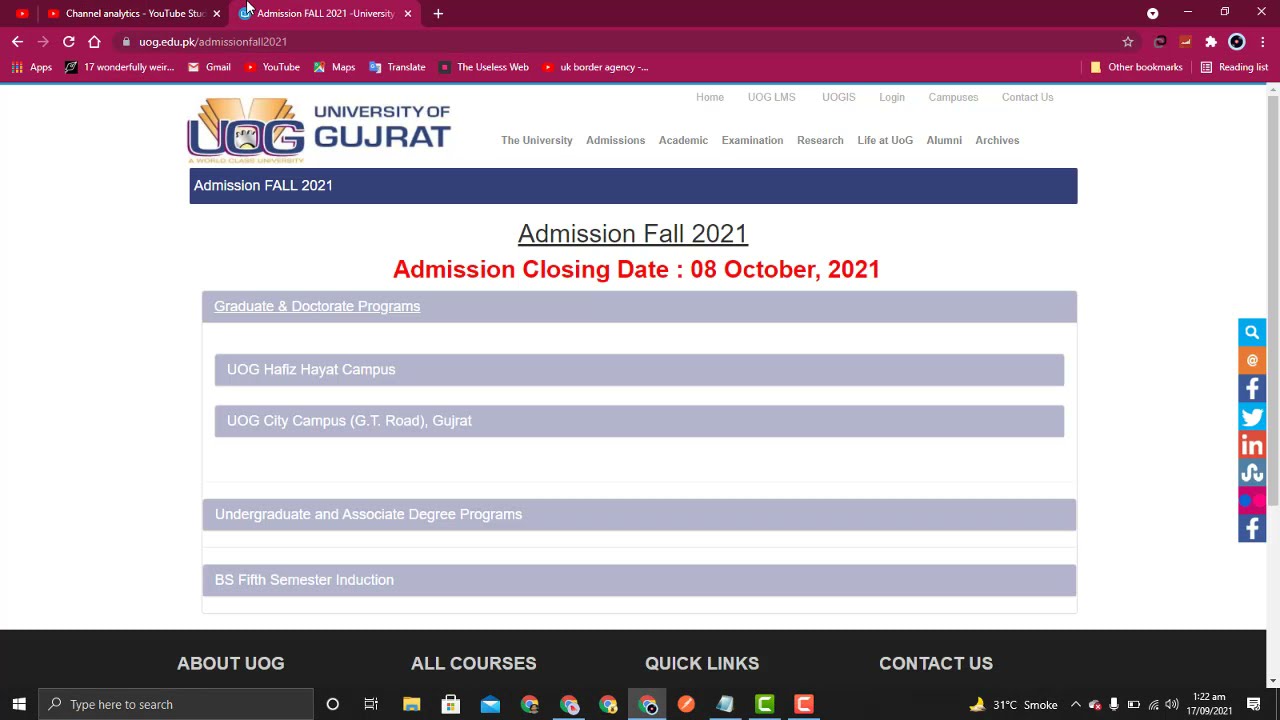Image resolution: width=1280 pixels, height=720 pixels.
Task: Open the Flickr icon in the side bar
Action: tap(1252, 500)
